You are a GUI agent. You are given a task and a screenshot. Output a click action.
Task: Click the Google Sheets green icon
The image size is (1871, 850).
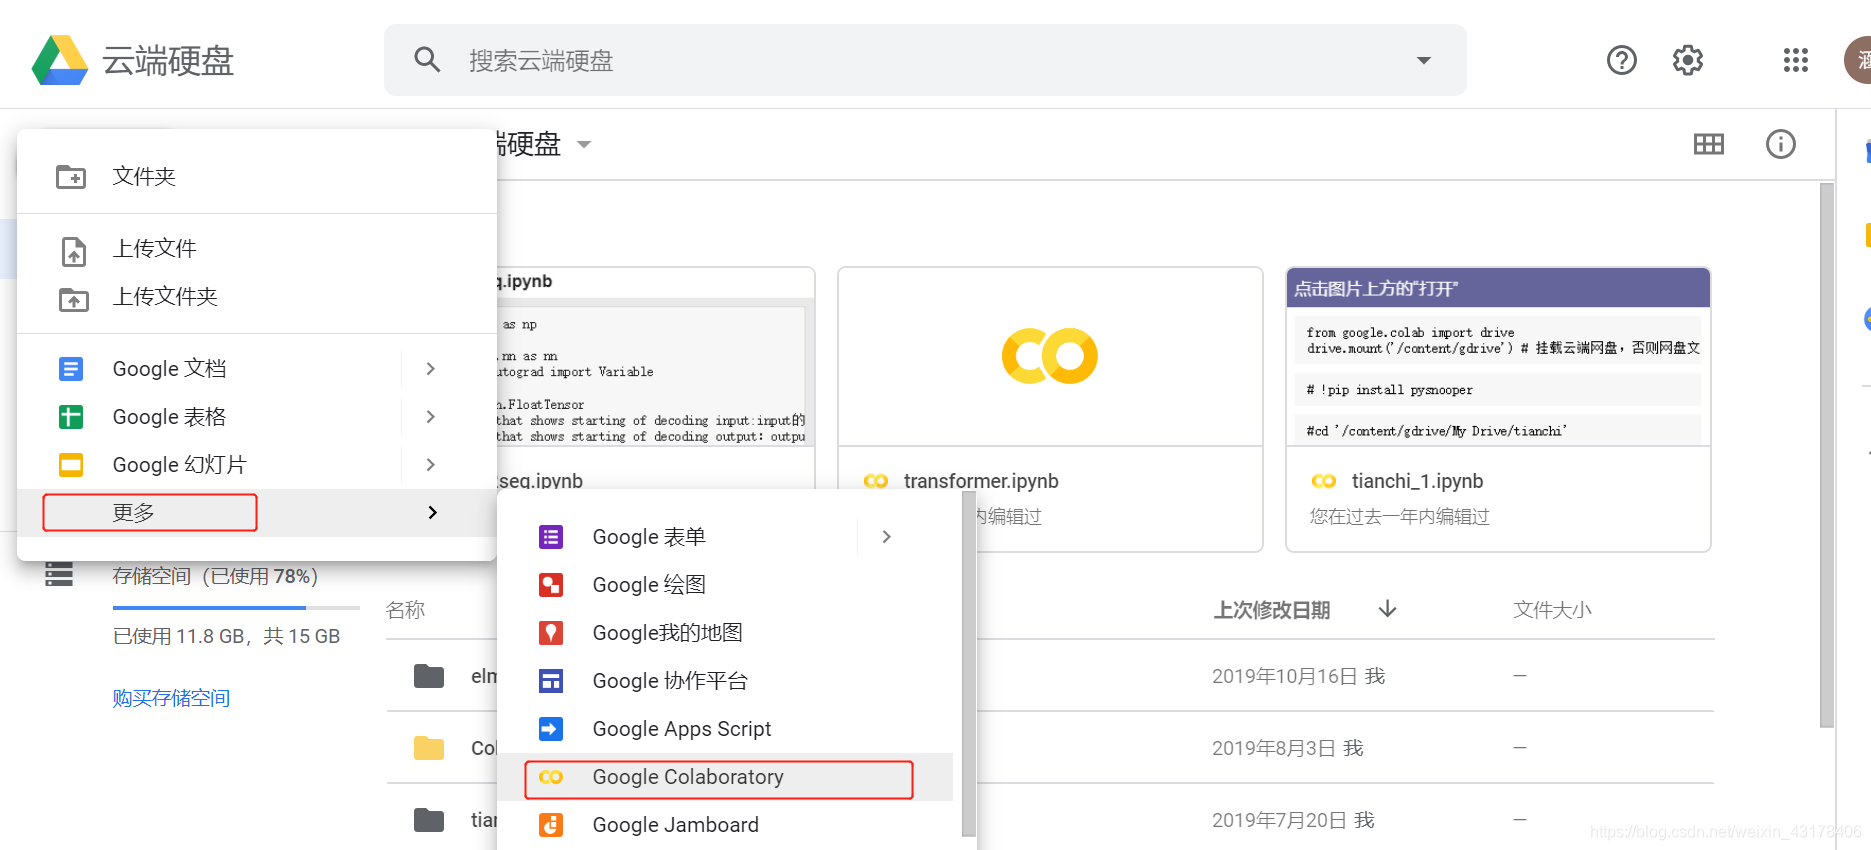pos(71,417)
